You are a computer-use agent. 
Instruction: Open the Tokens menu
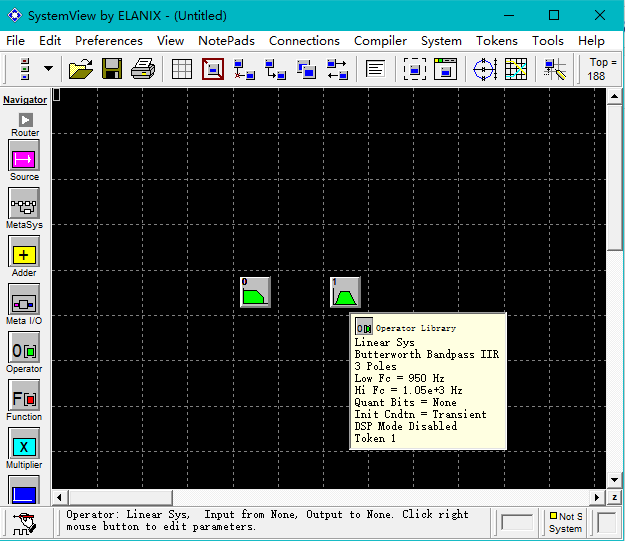(497, 41)
